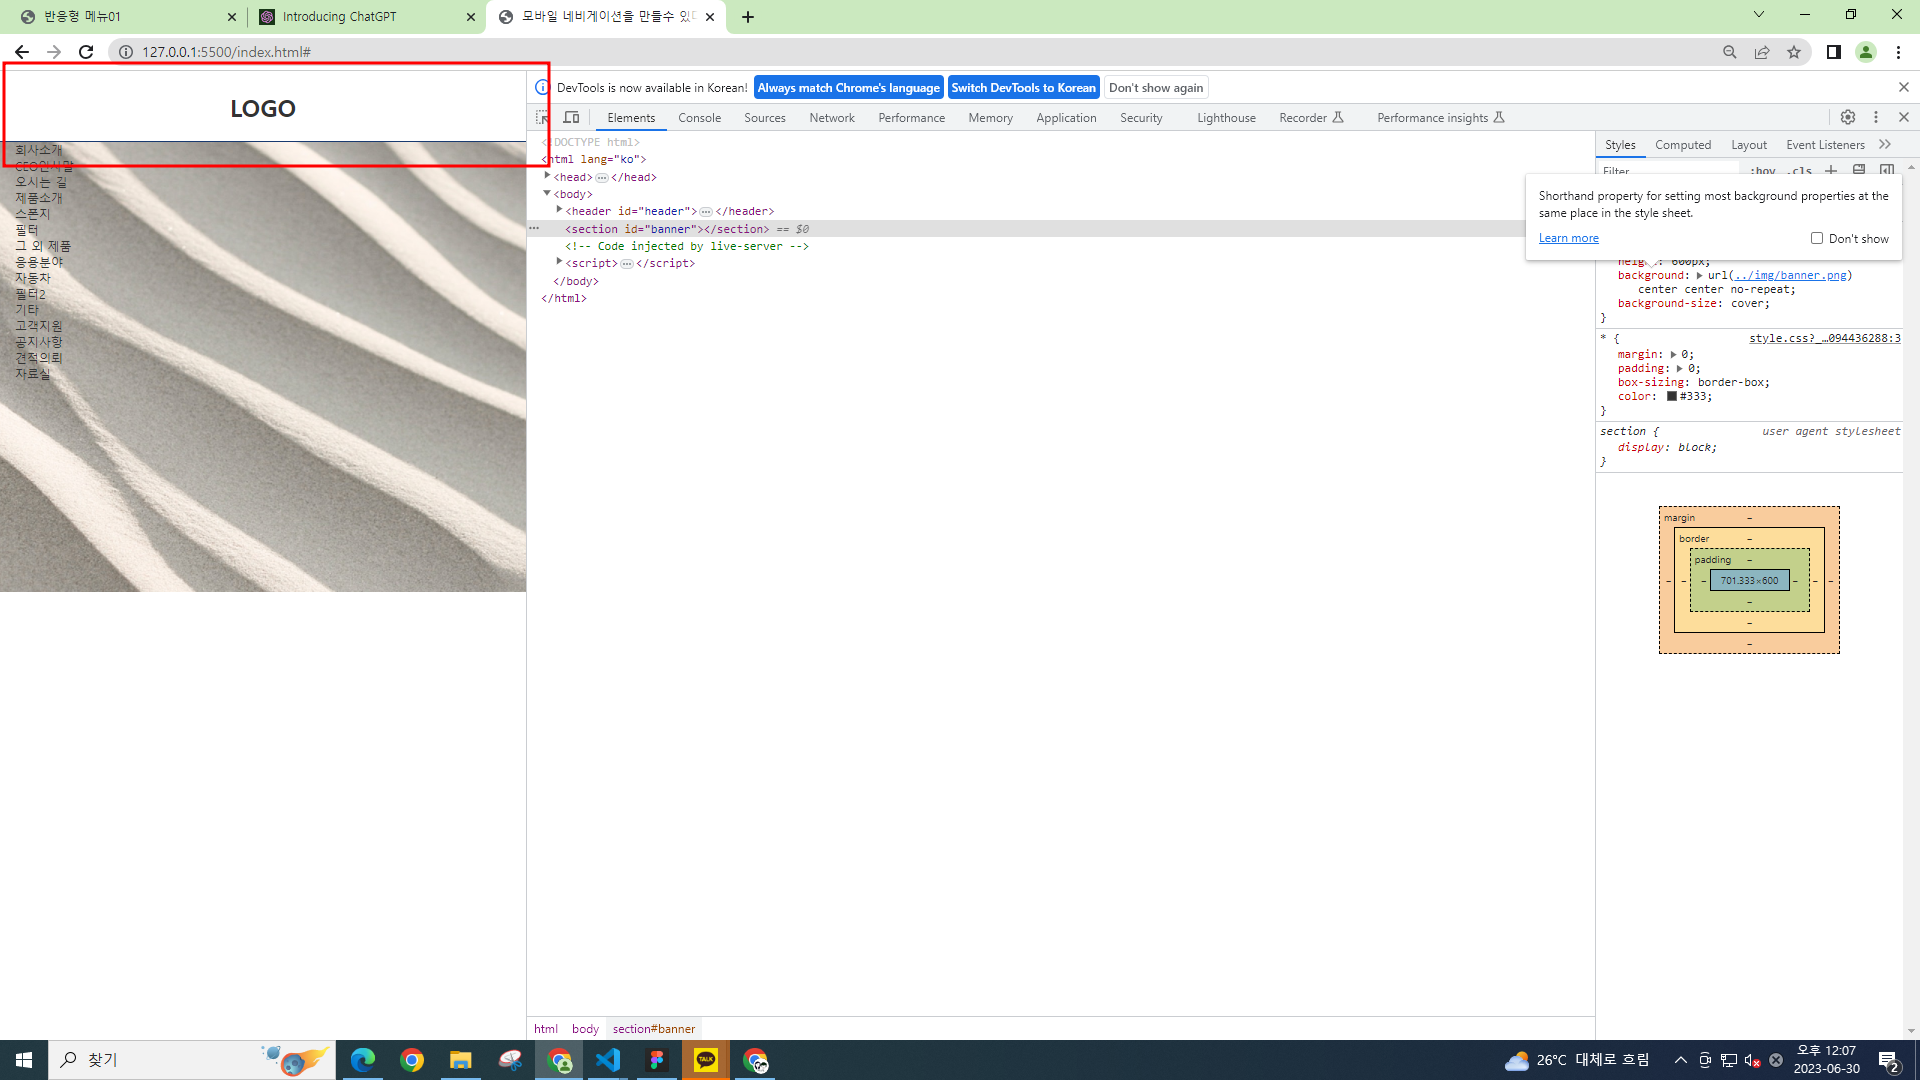
Task: Switch to the Console tab
Action: click(699, 118)
